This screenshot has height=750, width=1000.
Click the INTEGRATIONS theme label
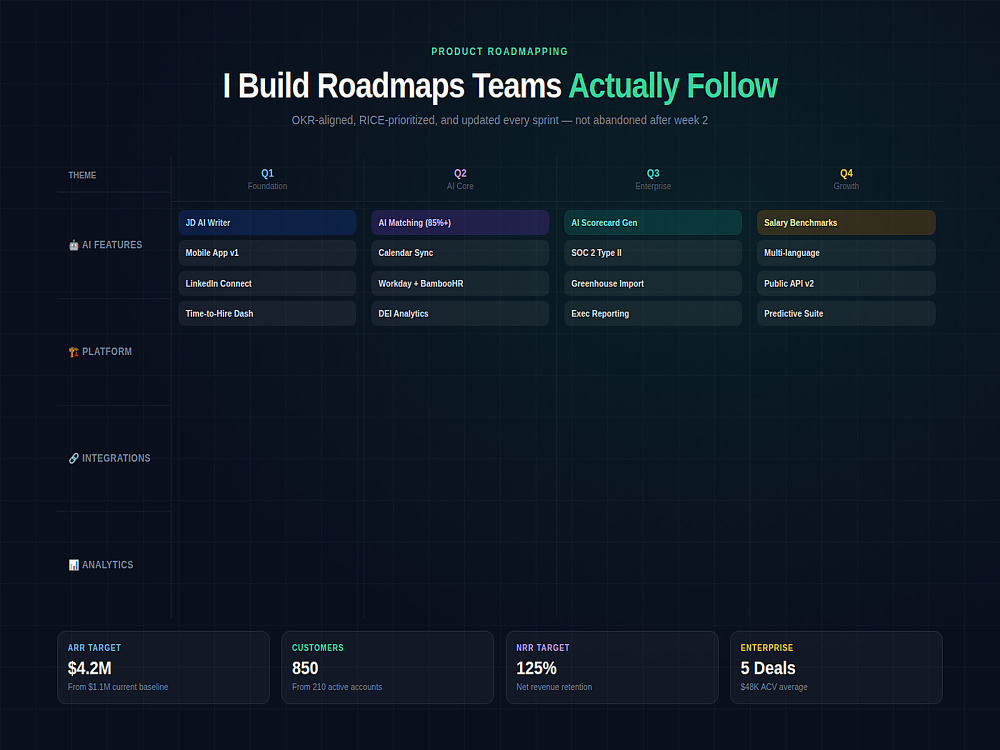tap(116, 458)
